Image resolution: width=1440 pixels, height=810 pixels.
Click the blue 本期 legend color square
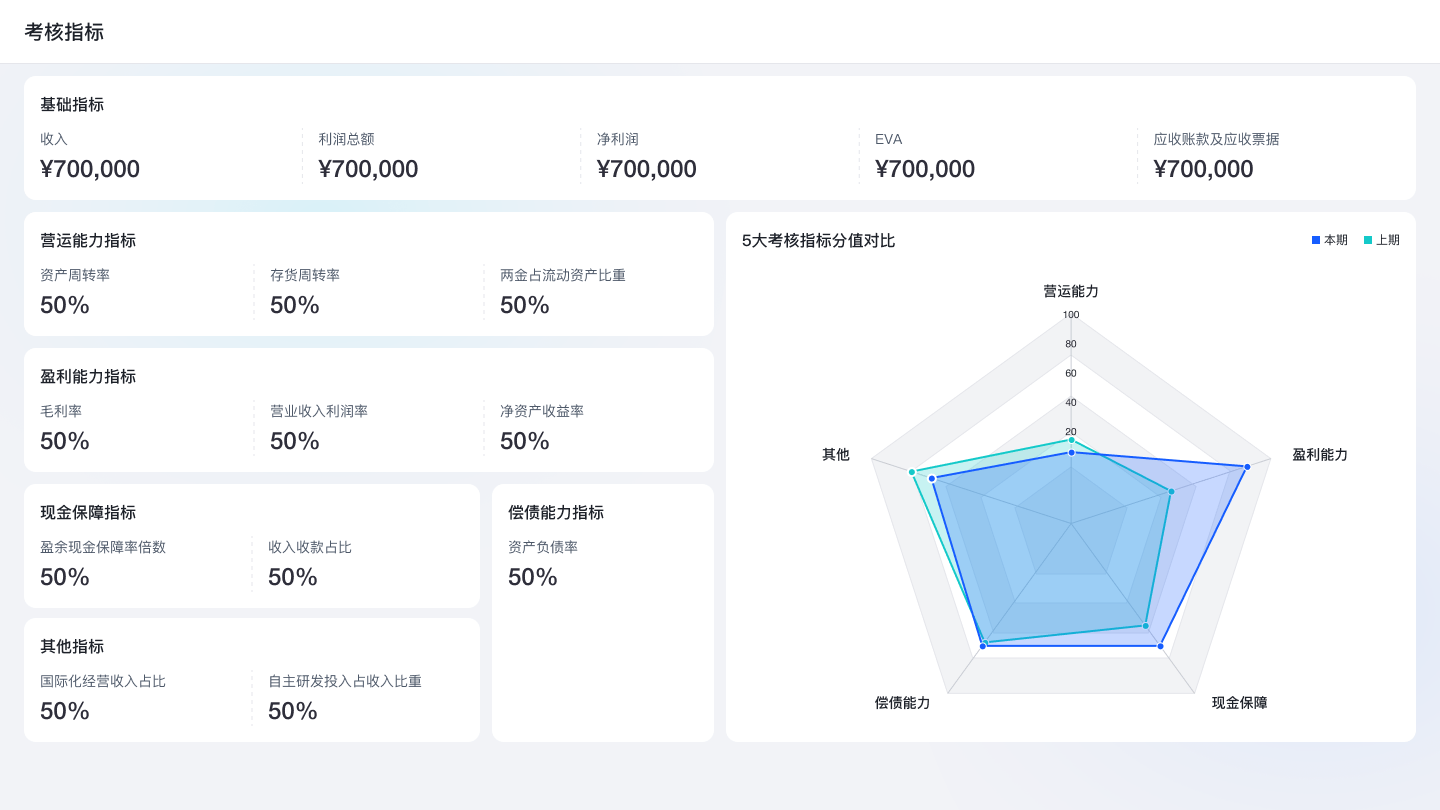pyautogui.click(x=1316, y=240)
